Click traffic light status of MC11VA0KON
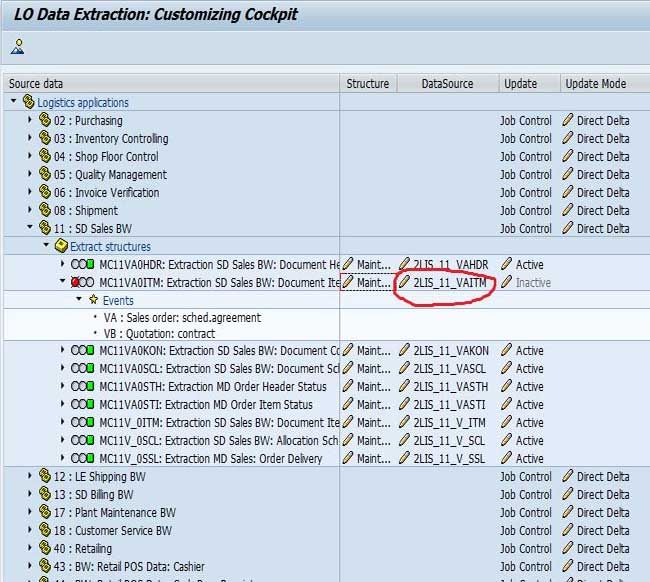Viewport: 650px width, 582px height. 82,350
